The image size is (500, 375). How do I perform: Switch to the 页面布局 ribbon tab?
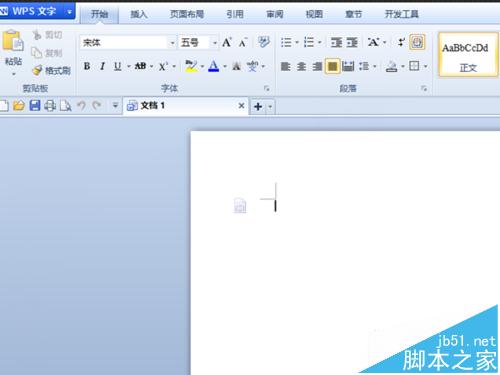pos(187,14)
